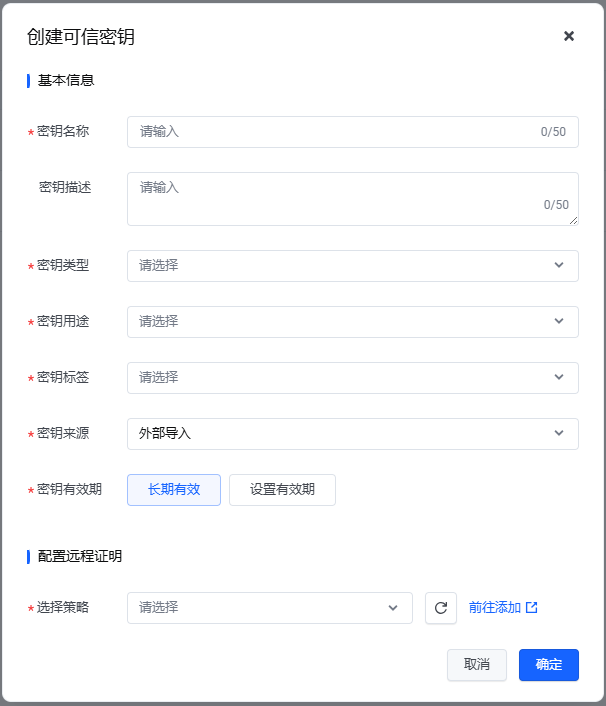Click the refresh icon beside 选择策略

coord(441,608)
